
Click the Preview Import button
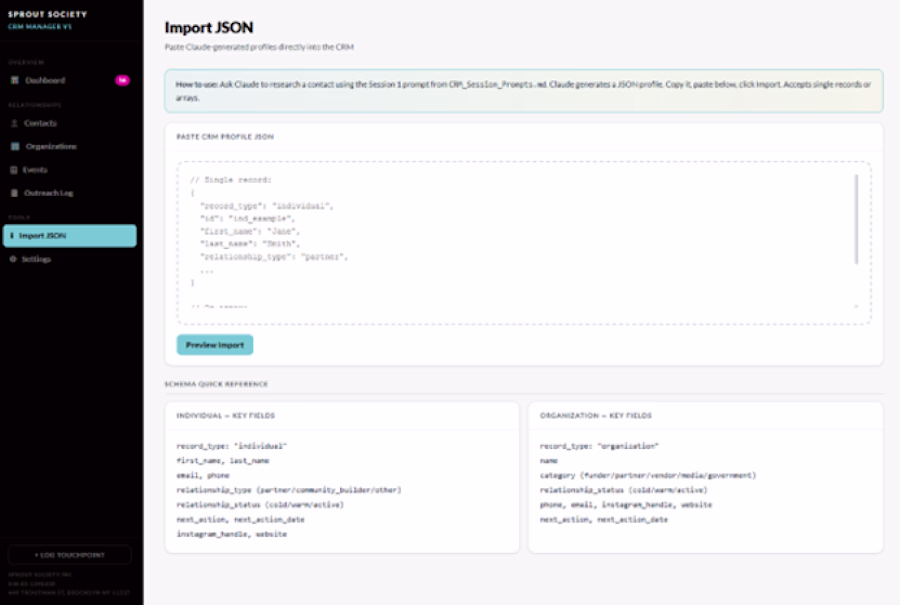pyautogui.click(x=215, y=345)
